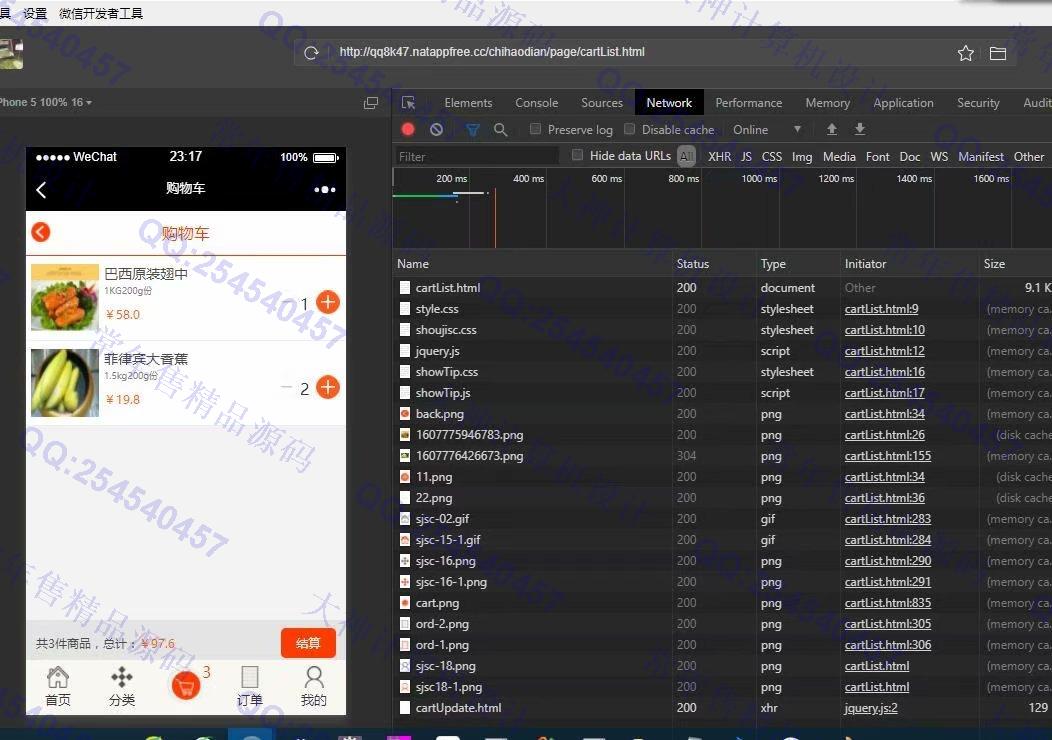Open the Sources tab

[602, 103]
